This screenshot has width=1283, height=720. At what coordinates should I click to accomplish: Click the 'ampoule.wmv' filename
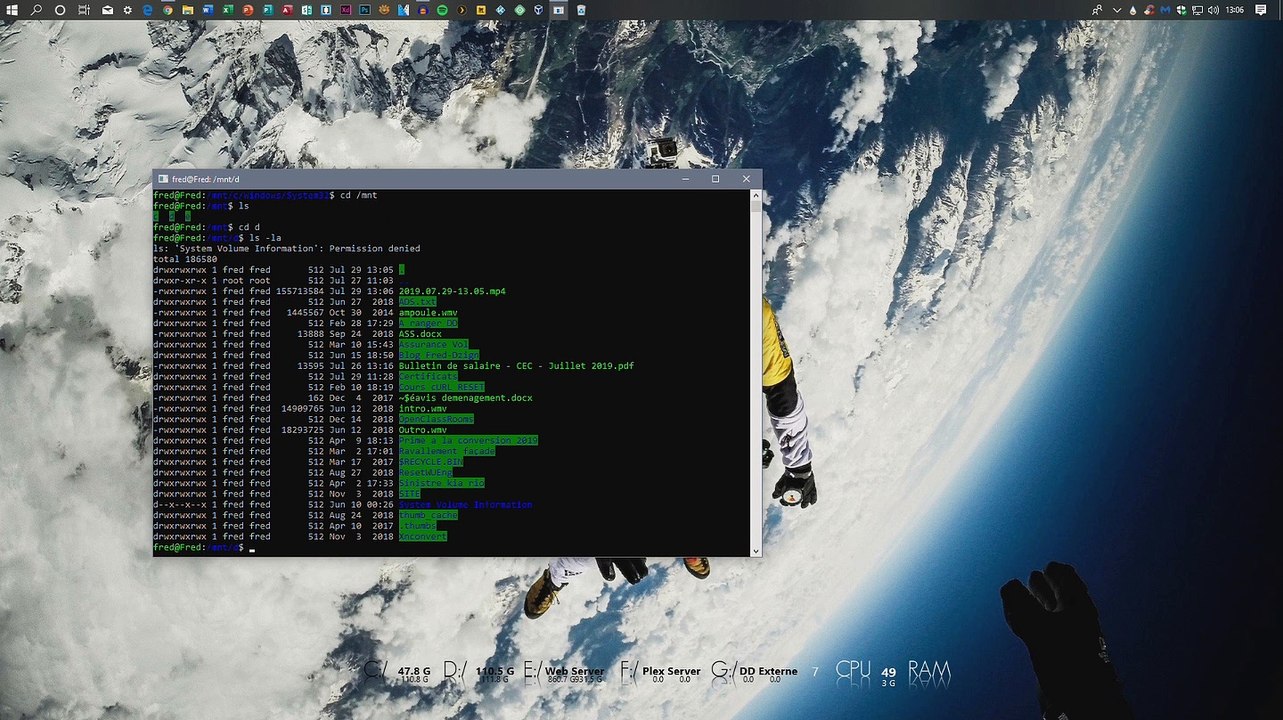428,313
